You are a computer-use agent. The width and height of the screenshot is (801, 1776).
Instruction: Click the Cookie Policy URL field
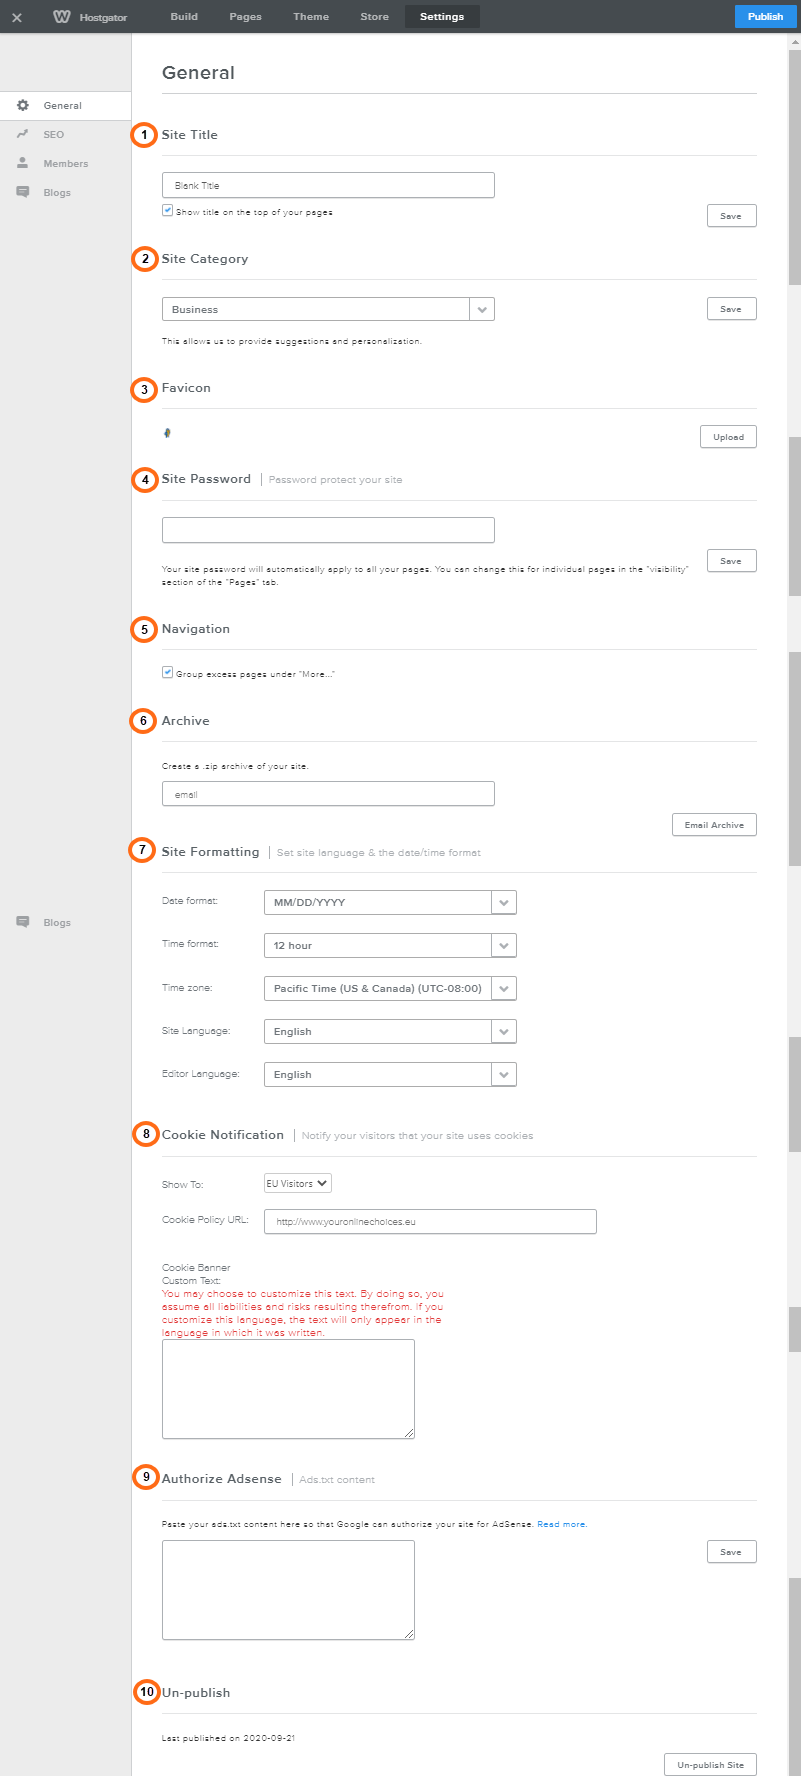pyautogui.click(x=430, y=1221)
